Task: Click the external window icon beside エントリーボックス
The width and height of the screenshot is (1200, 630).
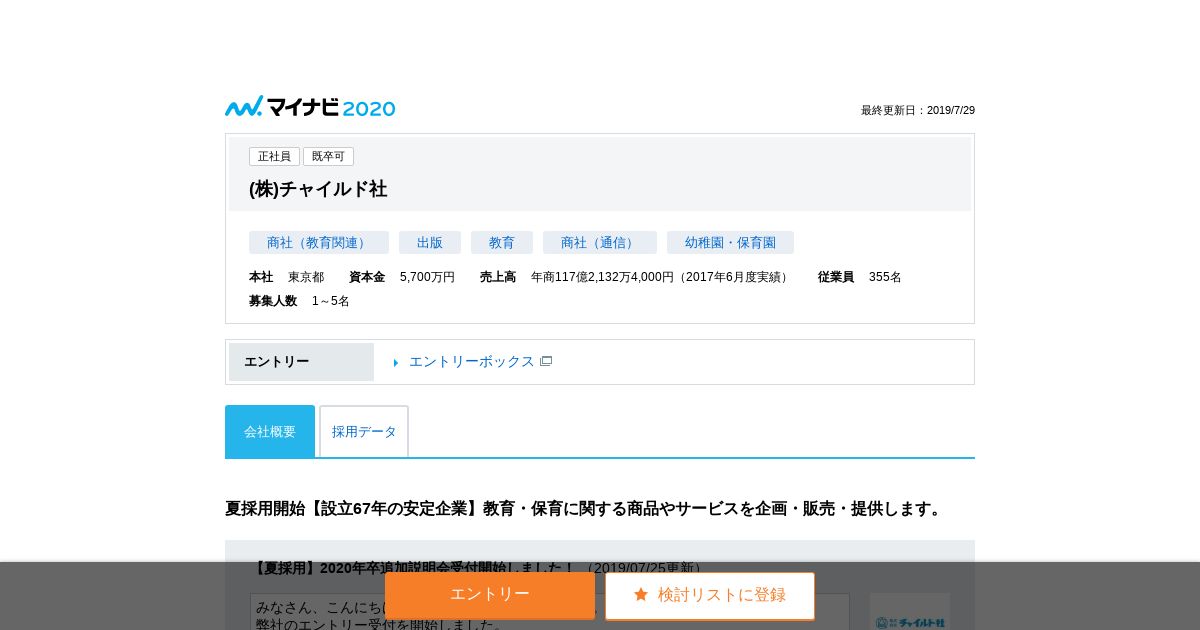Action: click(546, 361)
